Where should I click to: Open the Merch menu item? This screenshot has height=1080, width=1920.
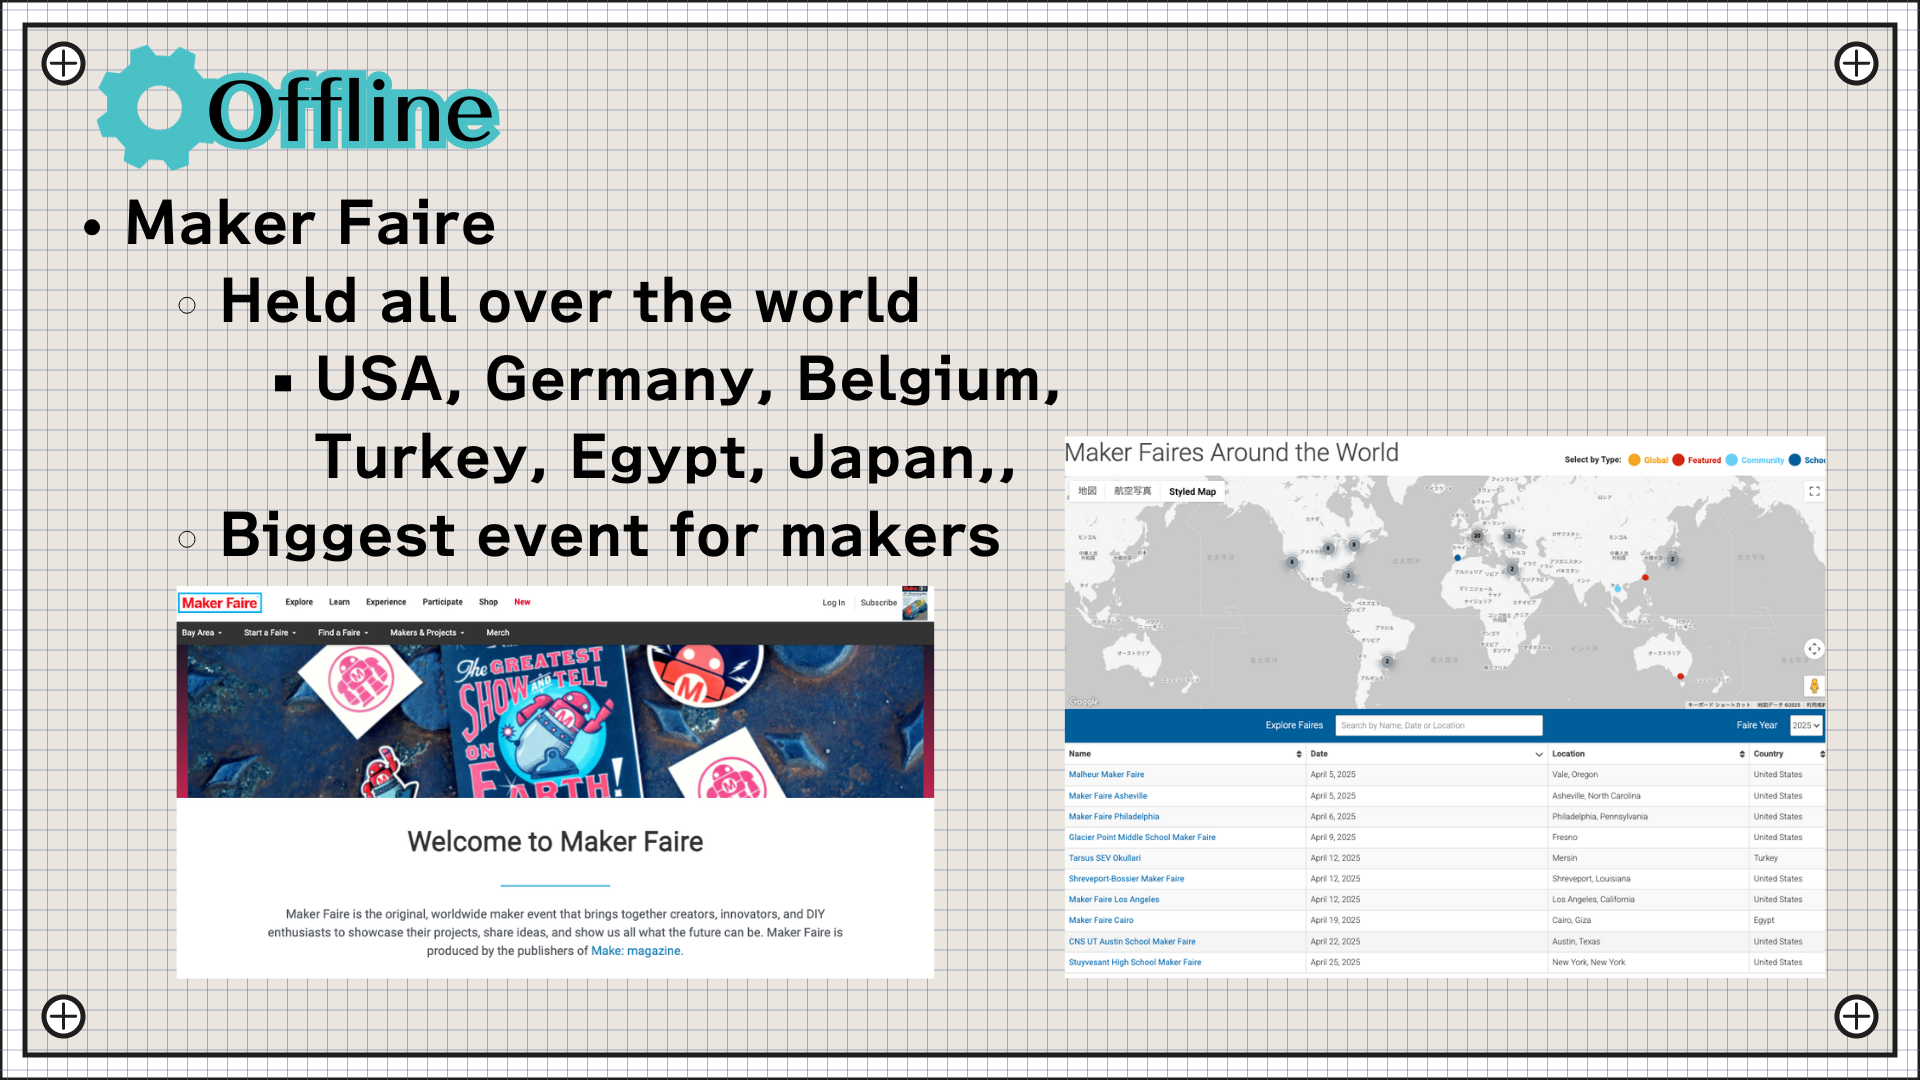coord(498,633)
